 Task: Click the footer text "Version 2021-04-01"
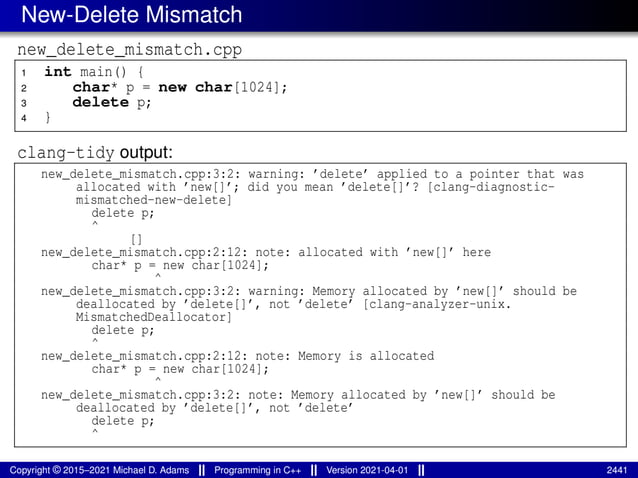click(367, 470)
